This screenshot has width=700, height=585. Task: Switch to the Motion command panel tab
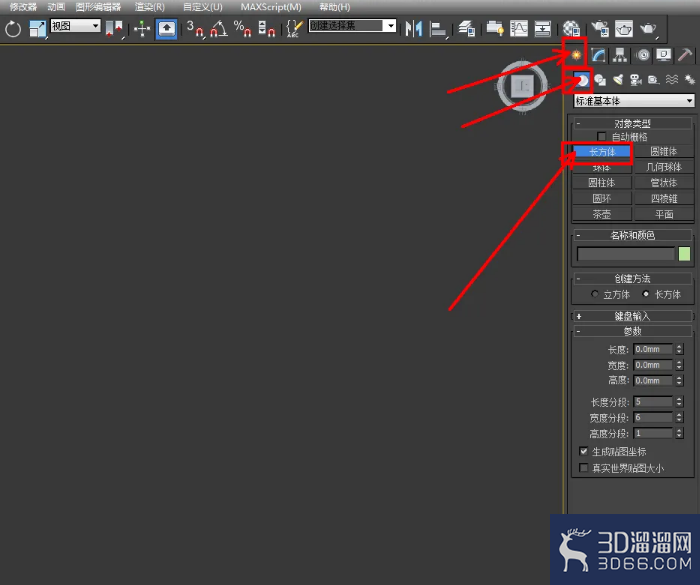click(643, 55)
